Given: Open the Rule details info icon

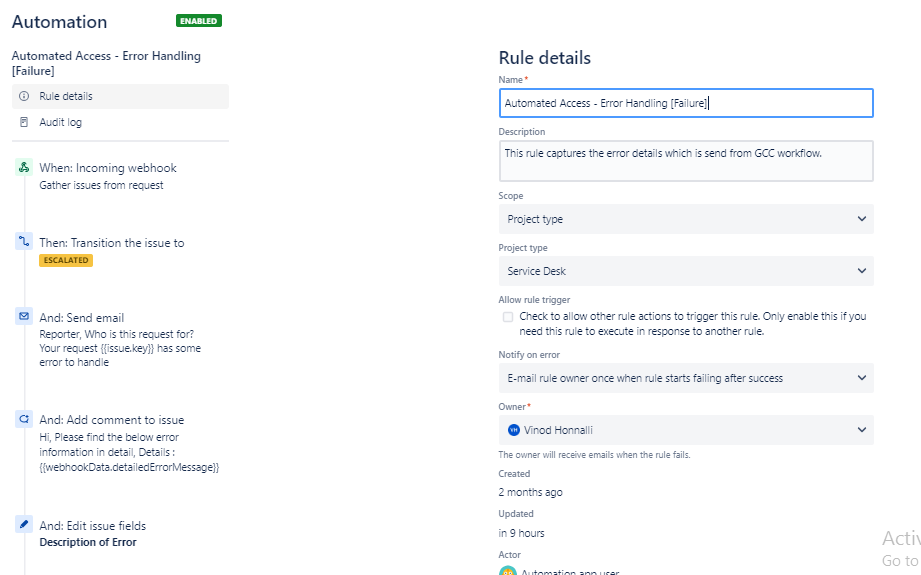Looking at the screenshot, I should tap(24, 96).
